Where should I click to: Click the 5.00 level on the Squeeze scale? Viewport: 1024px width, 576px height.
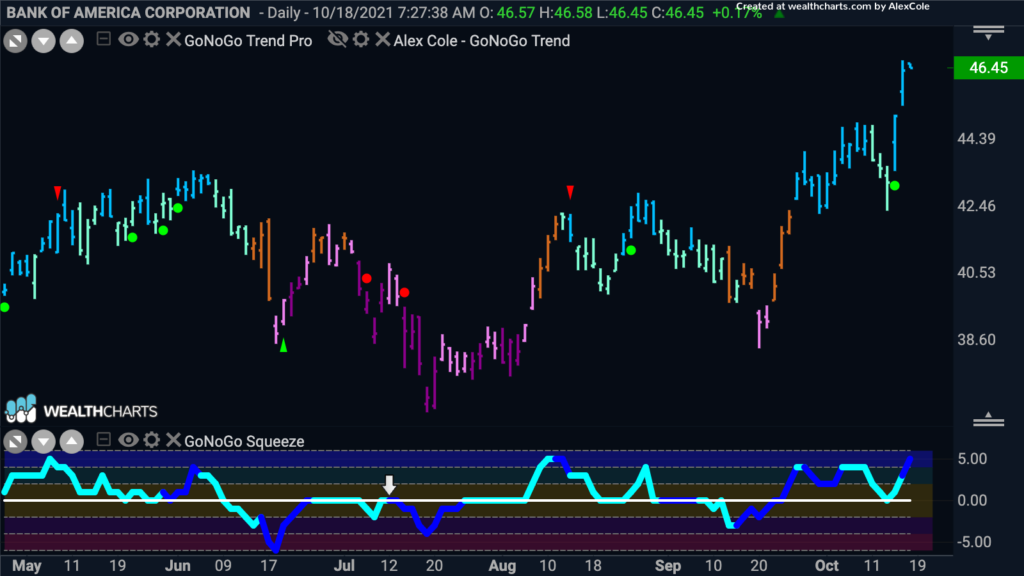pos(972,459)
